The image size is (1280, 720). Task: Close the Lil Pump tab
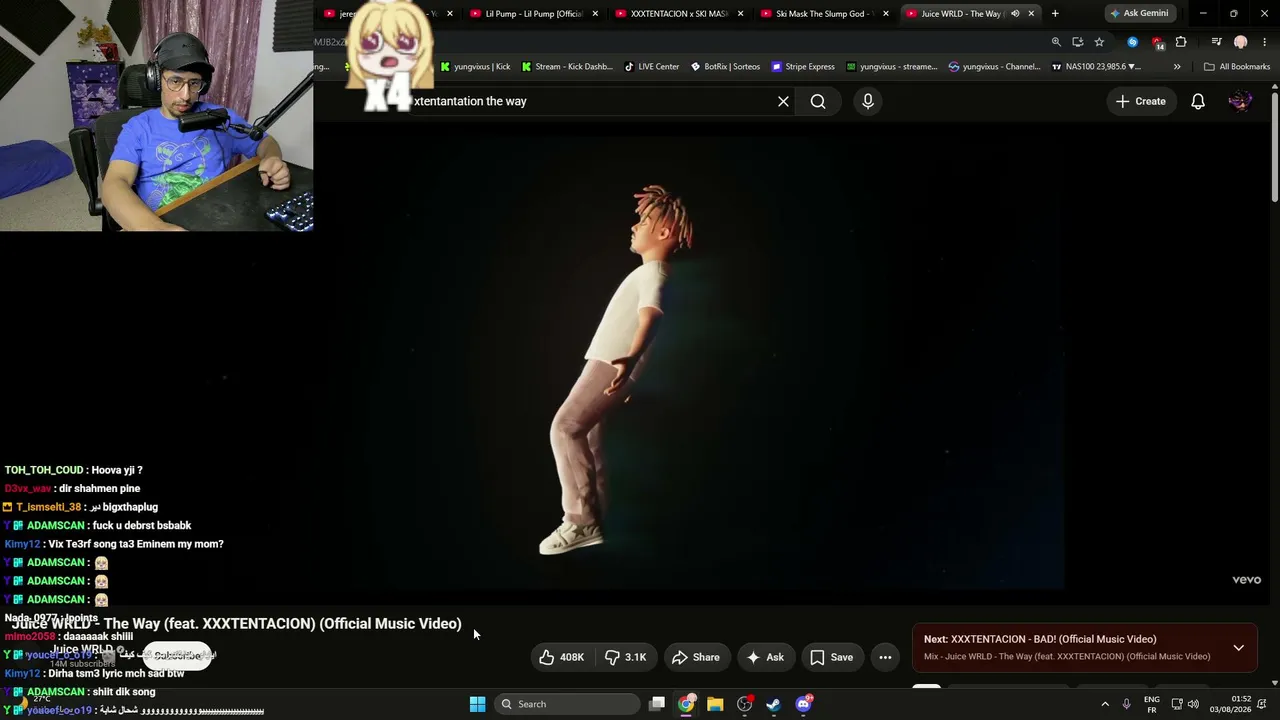pos(595,14)
